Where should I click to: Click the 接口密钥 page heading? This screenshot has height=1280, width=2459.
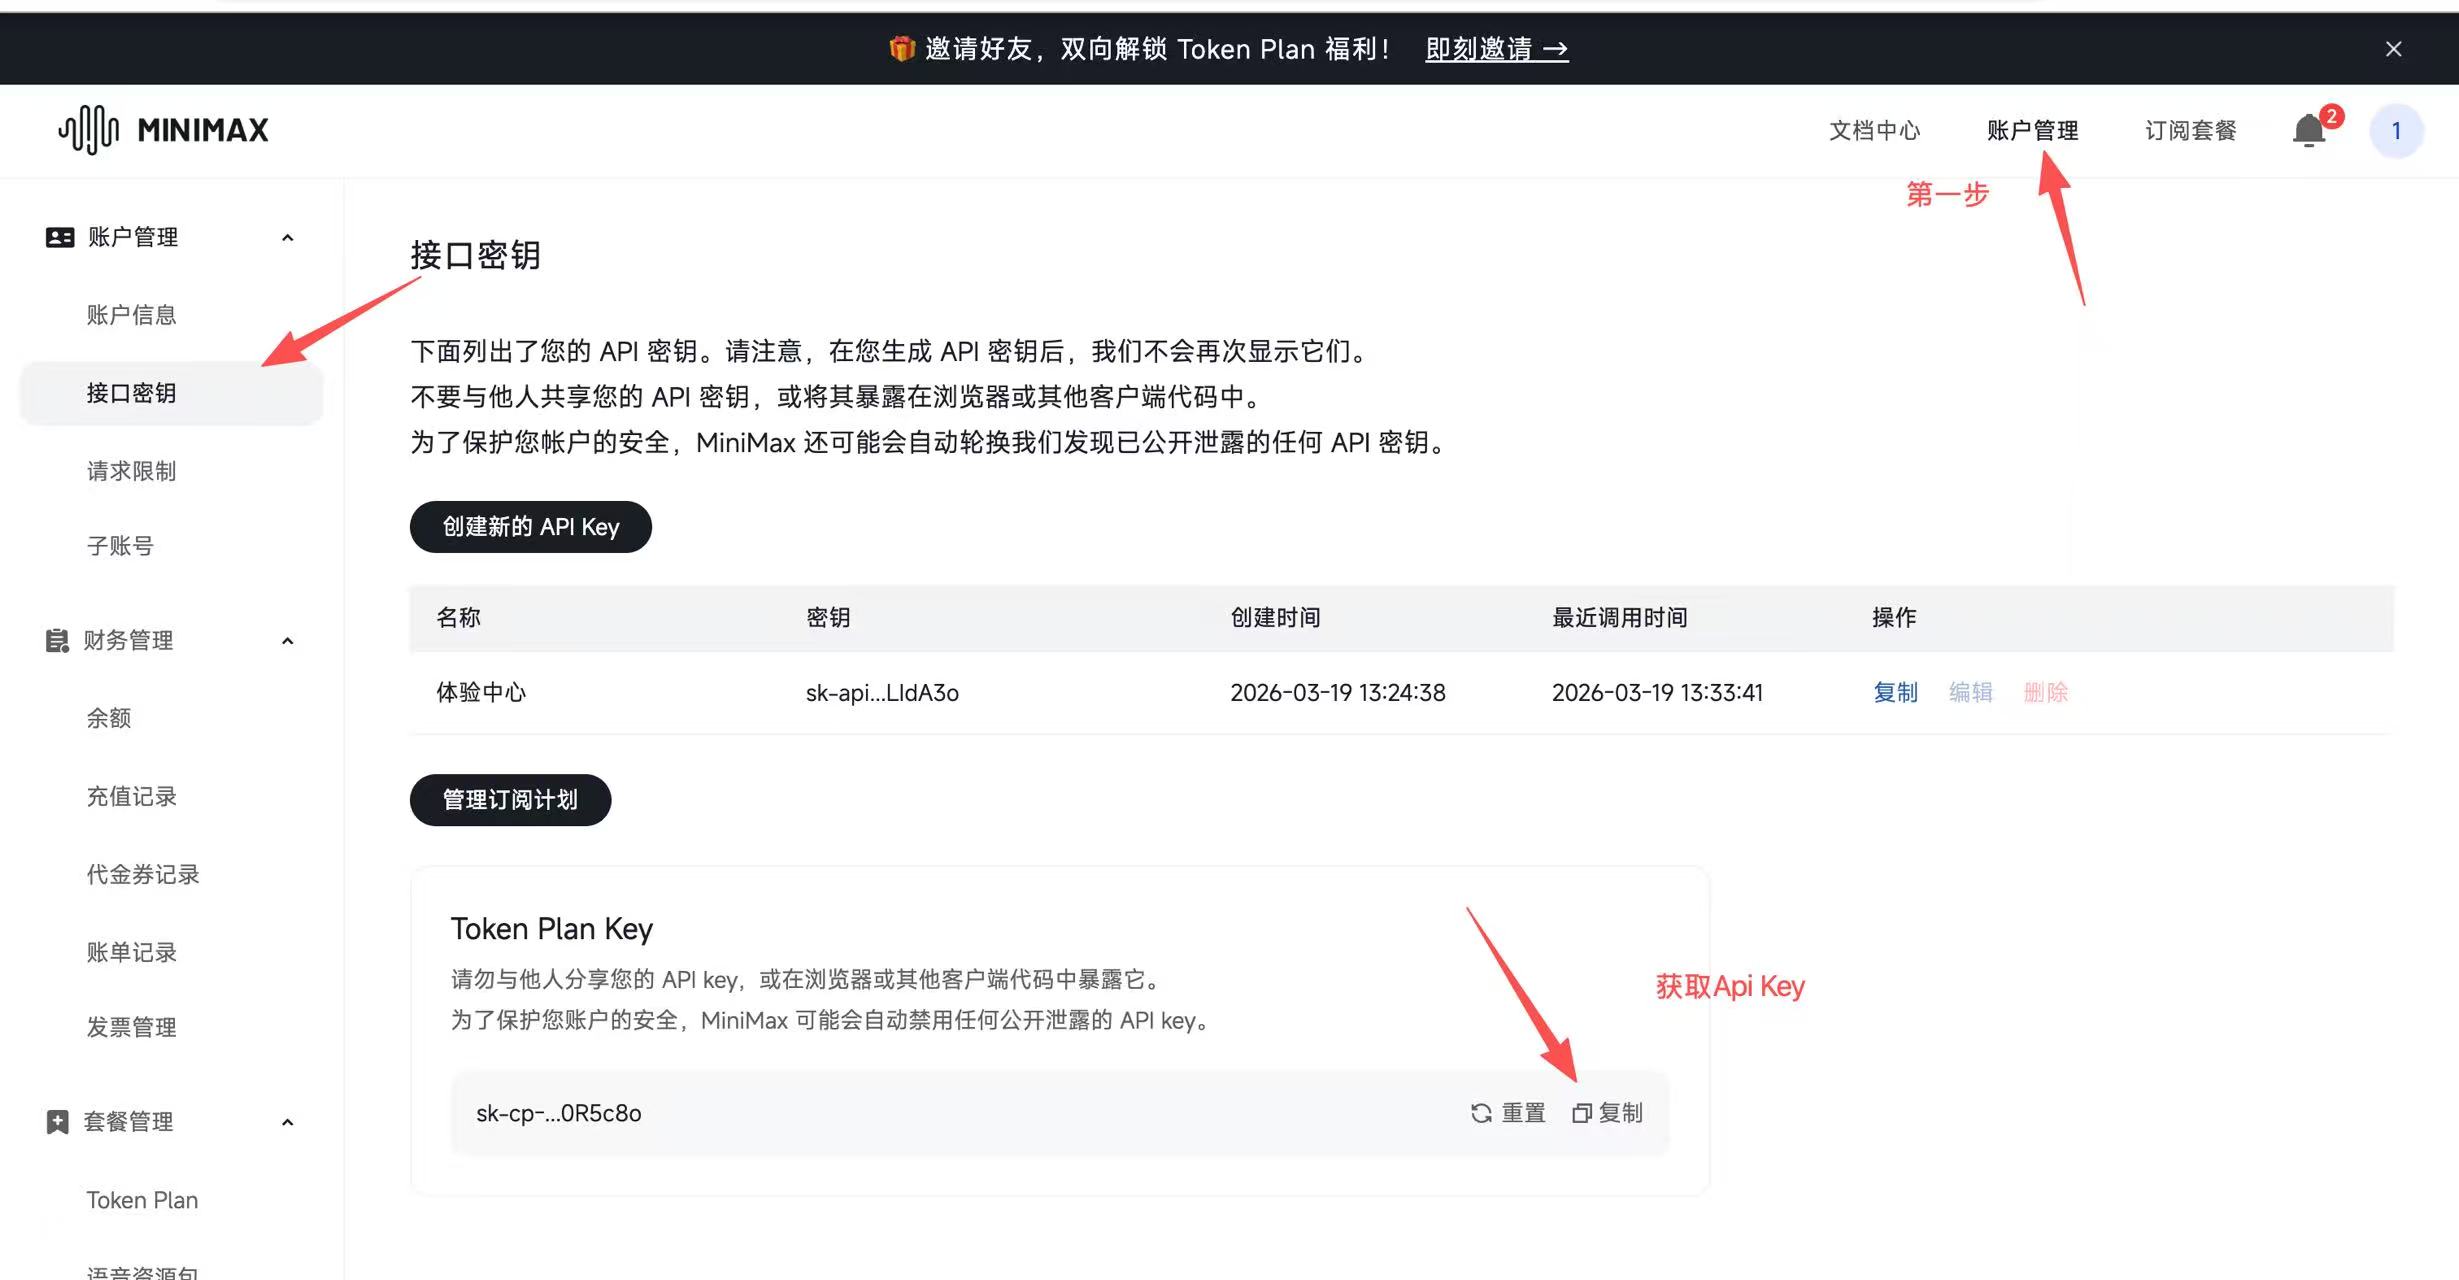click(475, 255)
